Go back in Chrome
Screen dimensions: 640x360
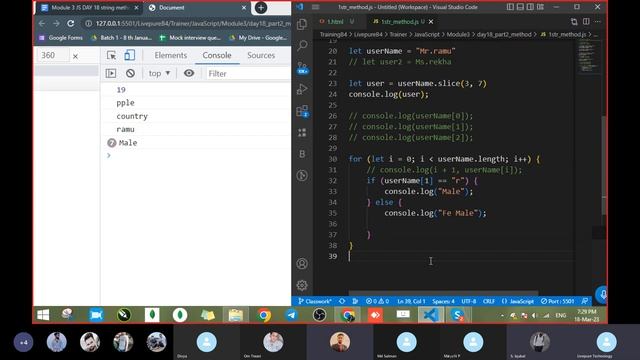[42, 23]
